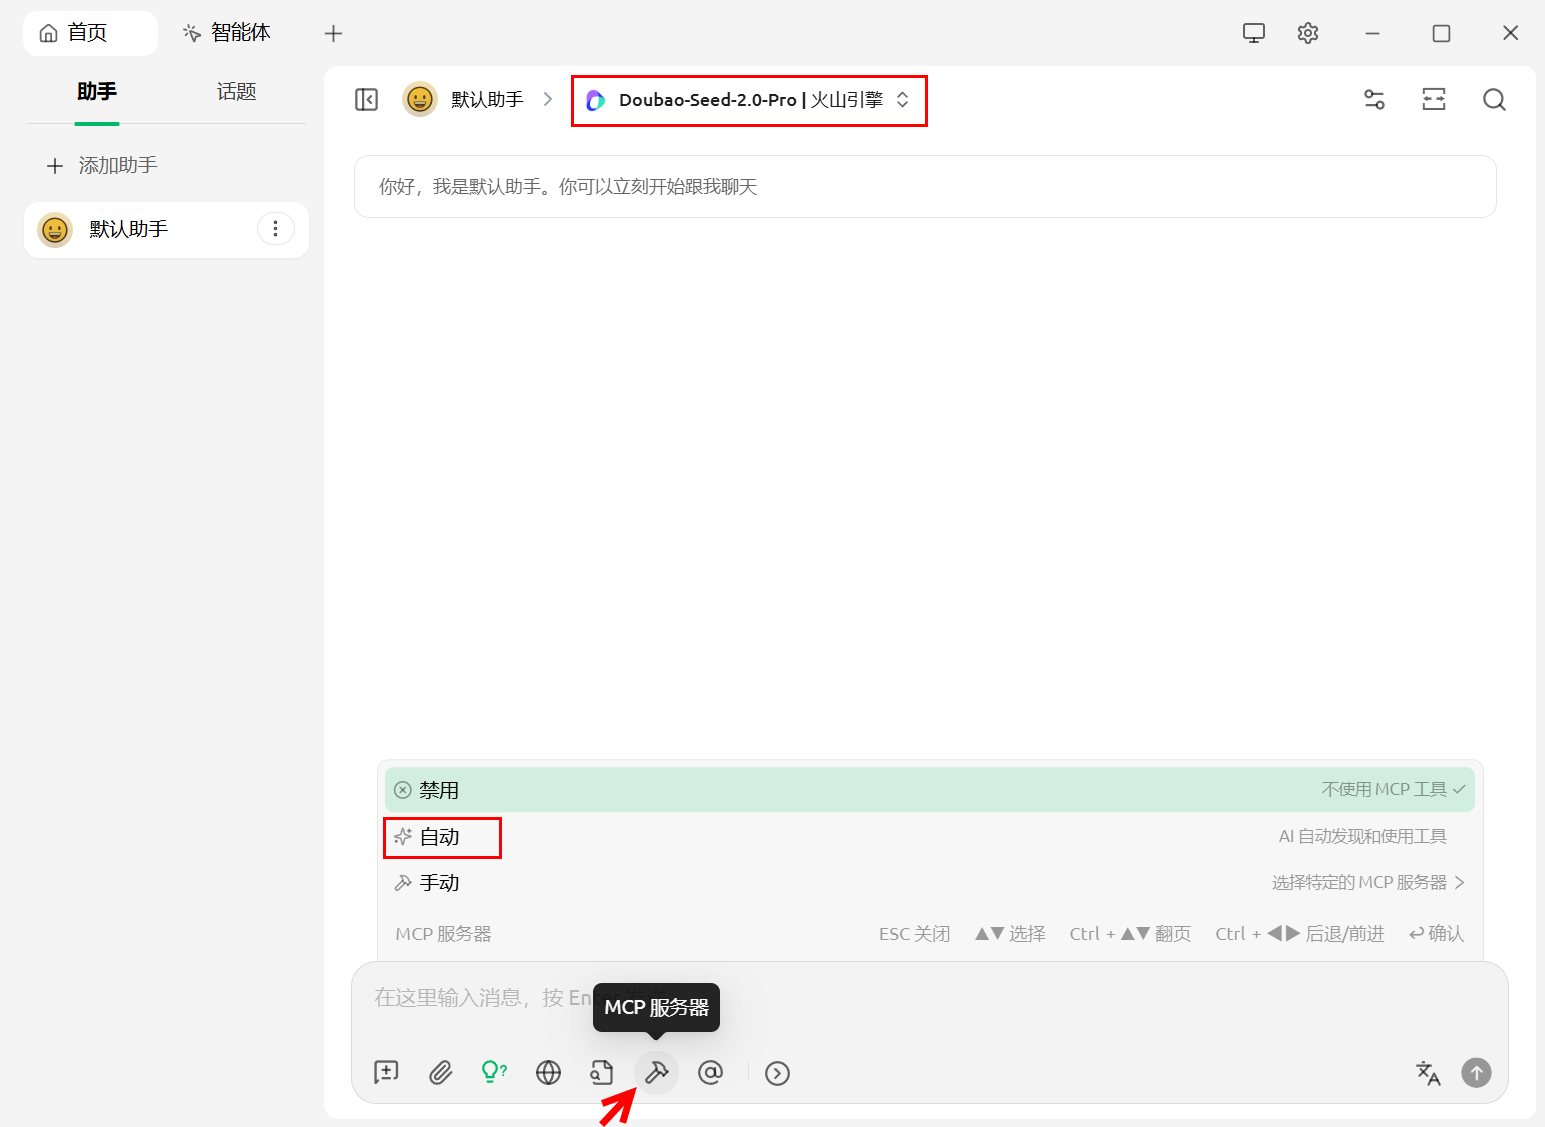Toggle the thinking lightbulb icon
Screen dimensions: 1545x1127
pos(494,1073)
